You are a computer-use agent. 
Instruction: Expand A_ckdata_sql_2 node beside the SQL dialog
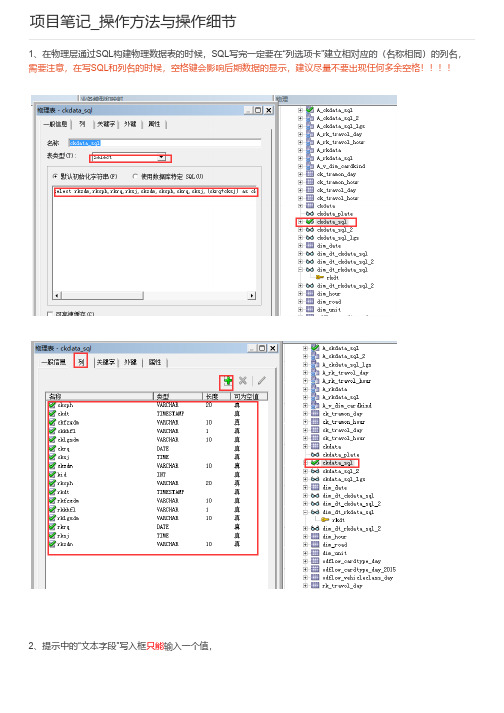pos(300,118)
